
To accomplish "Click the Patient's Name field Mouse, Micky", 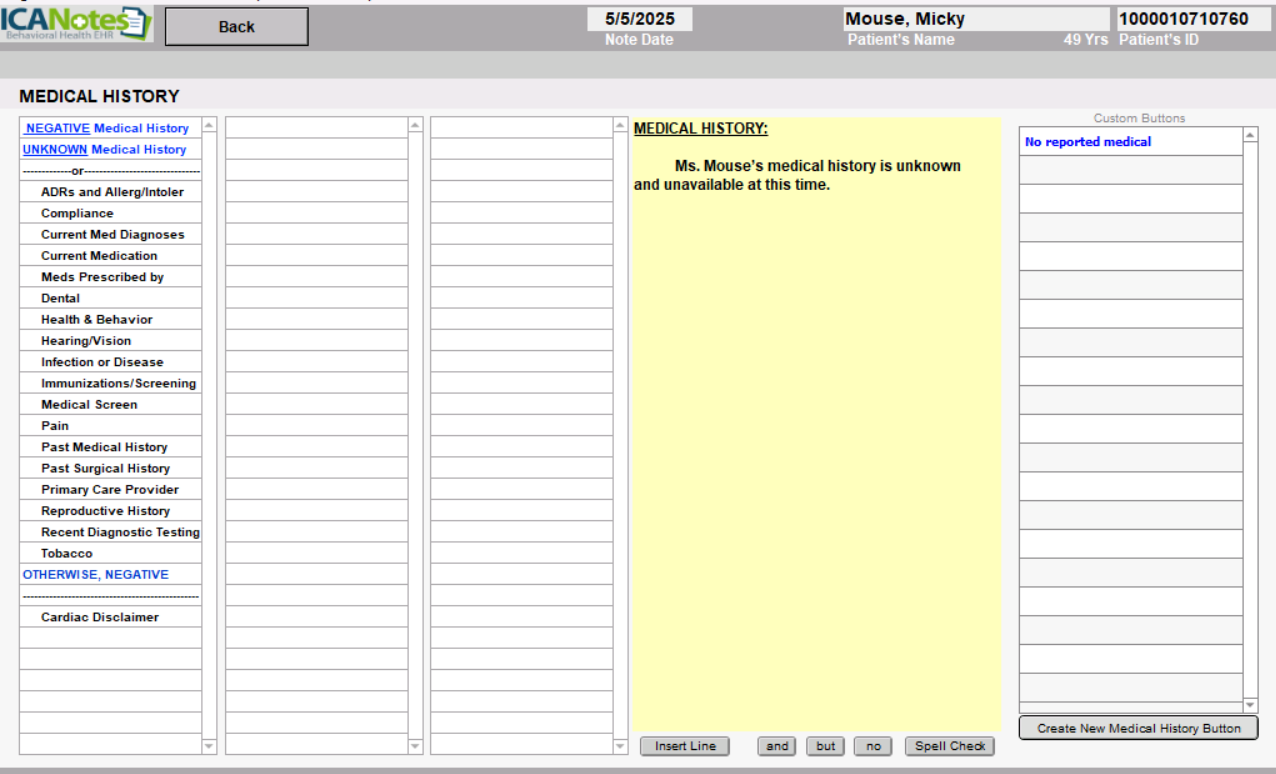I will [x=976, y=19].
